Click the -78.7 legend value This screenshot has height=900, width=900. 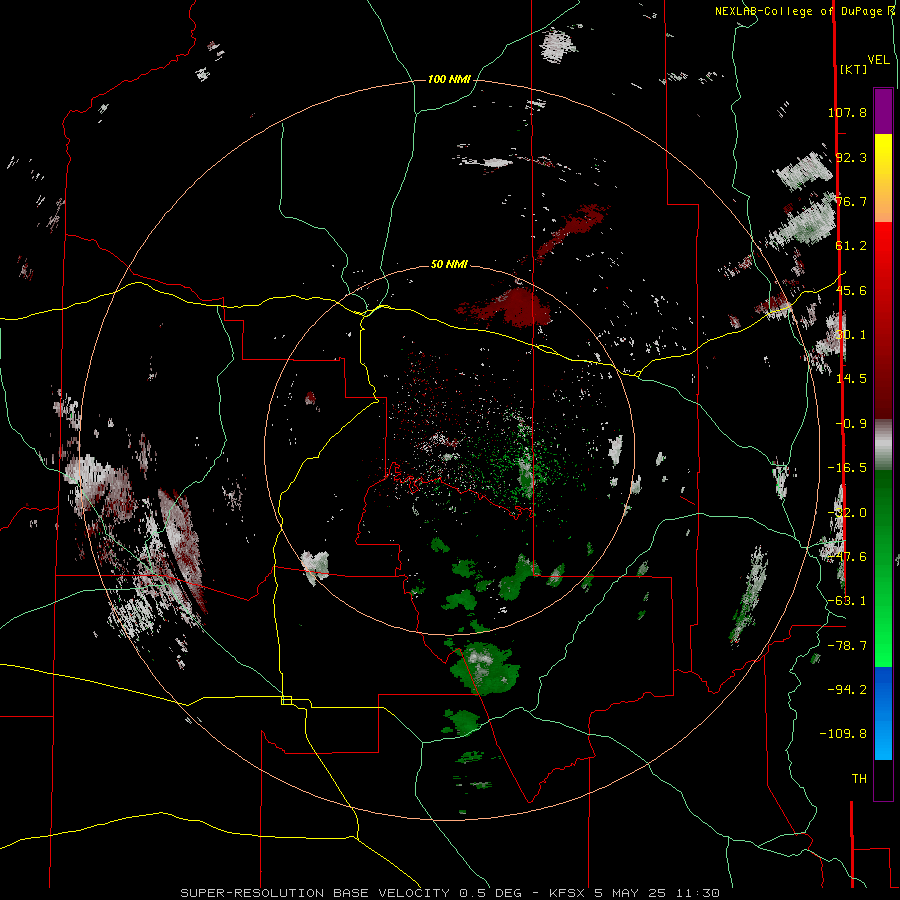coord(847,646)
